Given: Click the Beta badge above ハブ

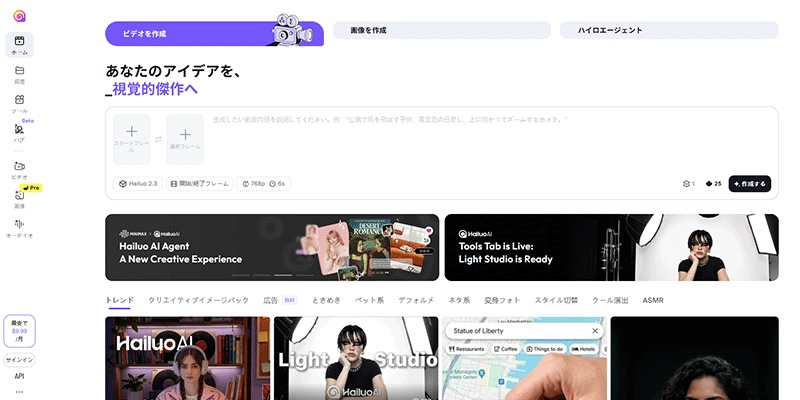Looking at the screenshot, I should point(28,121).
